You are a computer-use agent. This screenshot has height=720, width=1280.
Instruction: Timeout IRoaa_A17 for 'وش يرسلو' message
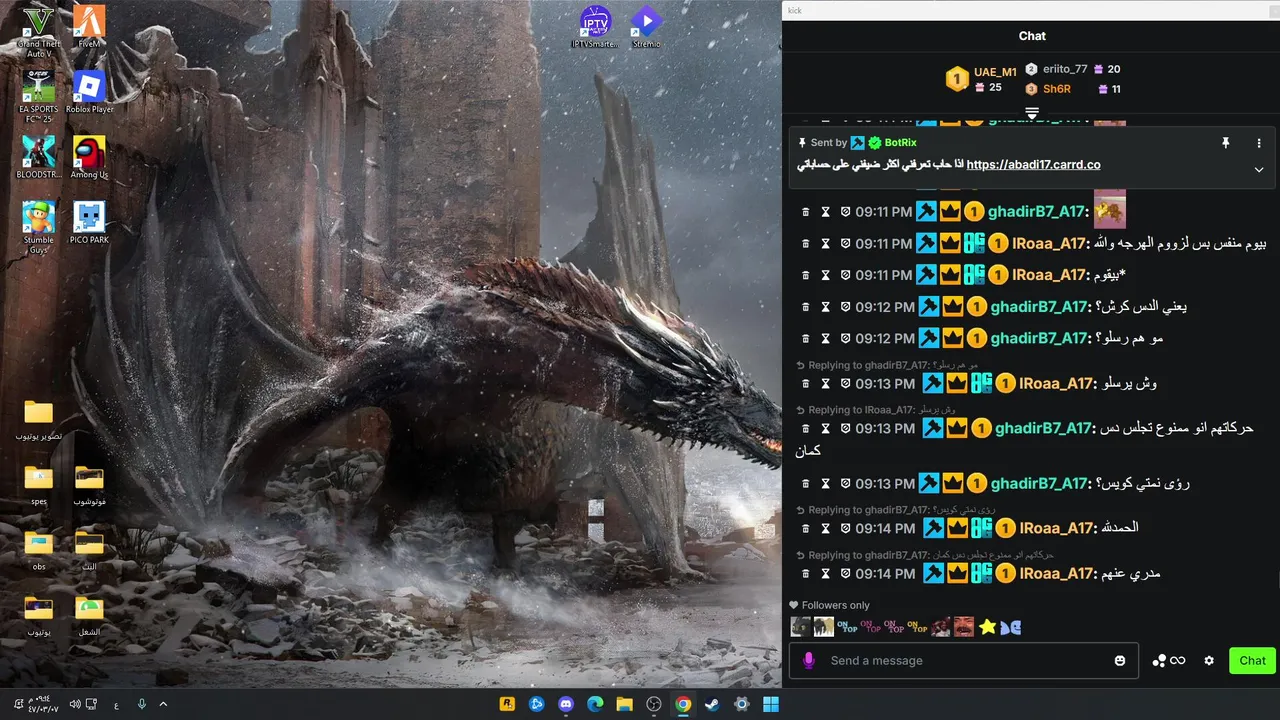click(x=826, y=384)
